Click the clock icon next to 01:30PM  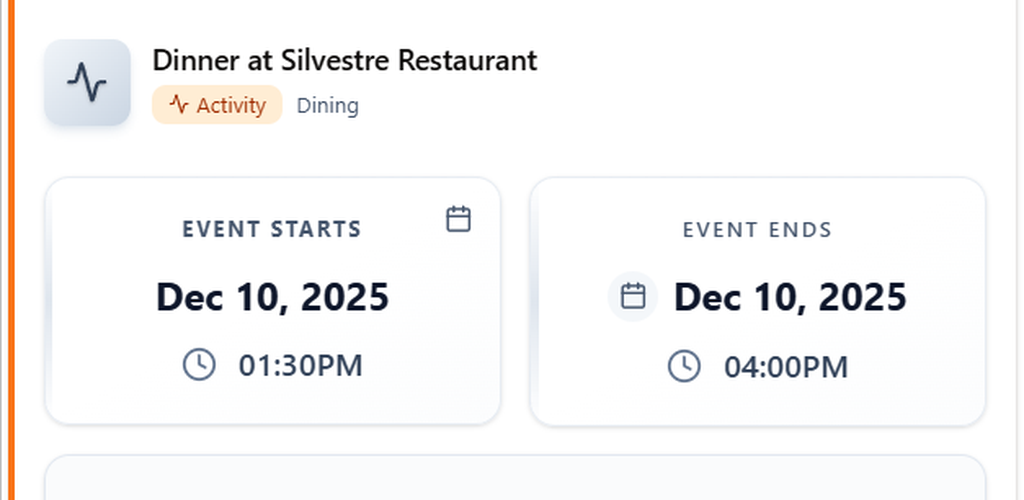click(199, 365)
